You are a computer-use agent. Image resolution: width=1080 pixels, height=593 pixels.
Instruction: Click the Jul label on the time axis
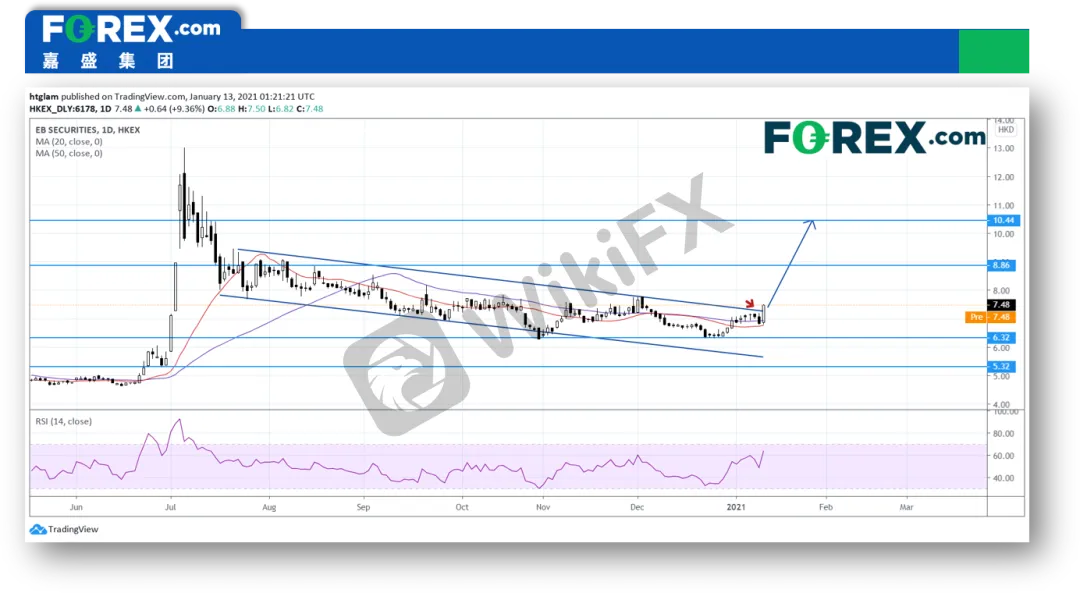coord(170,507)
